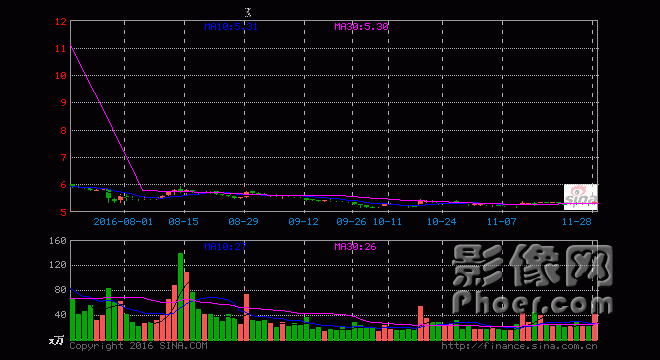Click the blue MA10:5.31 price label
660x360 pixels.
(231, 27)
